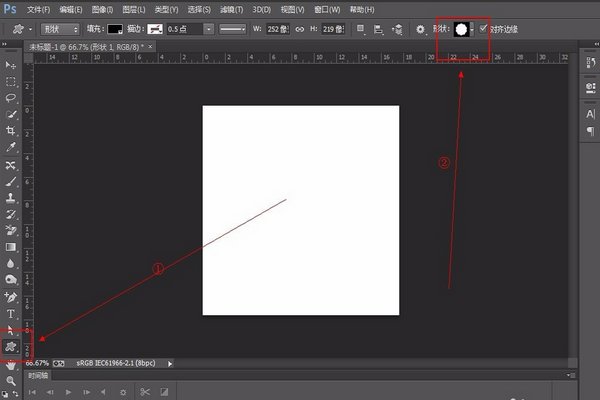Click the link width and height chain icon
Screen dimensions: 600x400
pos(299,30)
